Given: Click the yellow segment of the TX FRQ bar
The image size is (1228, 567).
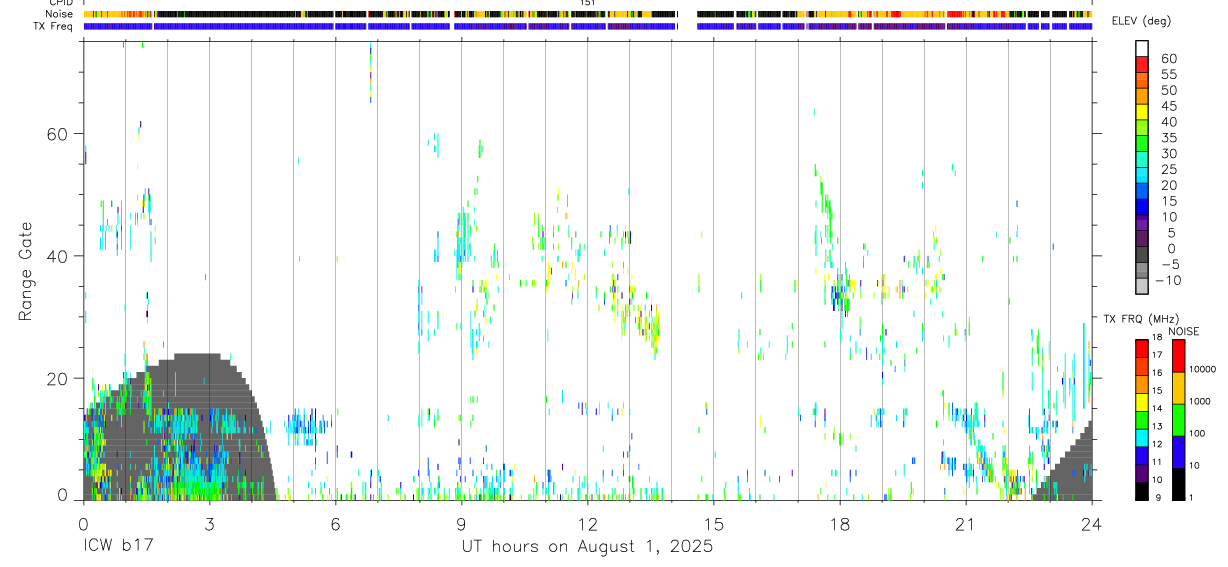Looking at the screenshot, I should point(1142,402).
